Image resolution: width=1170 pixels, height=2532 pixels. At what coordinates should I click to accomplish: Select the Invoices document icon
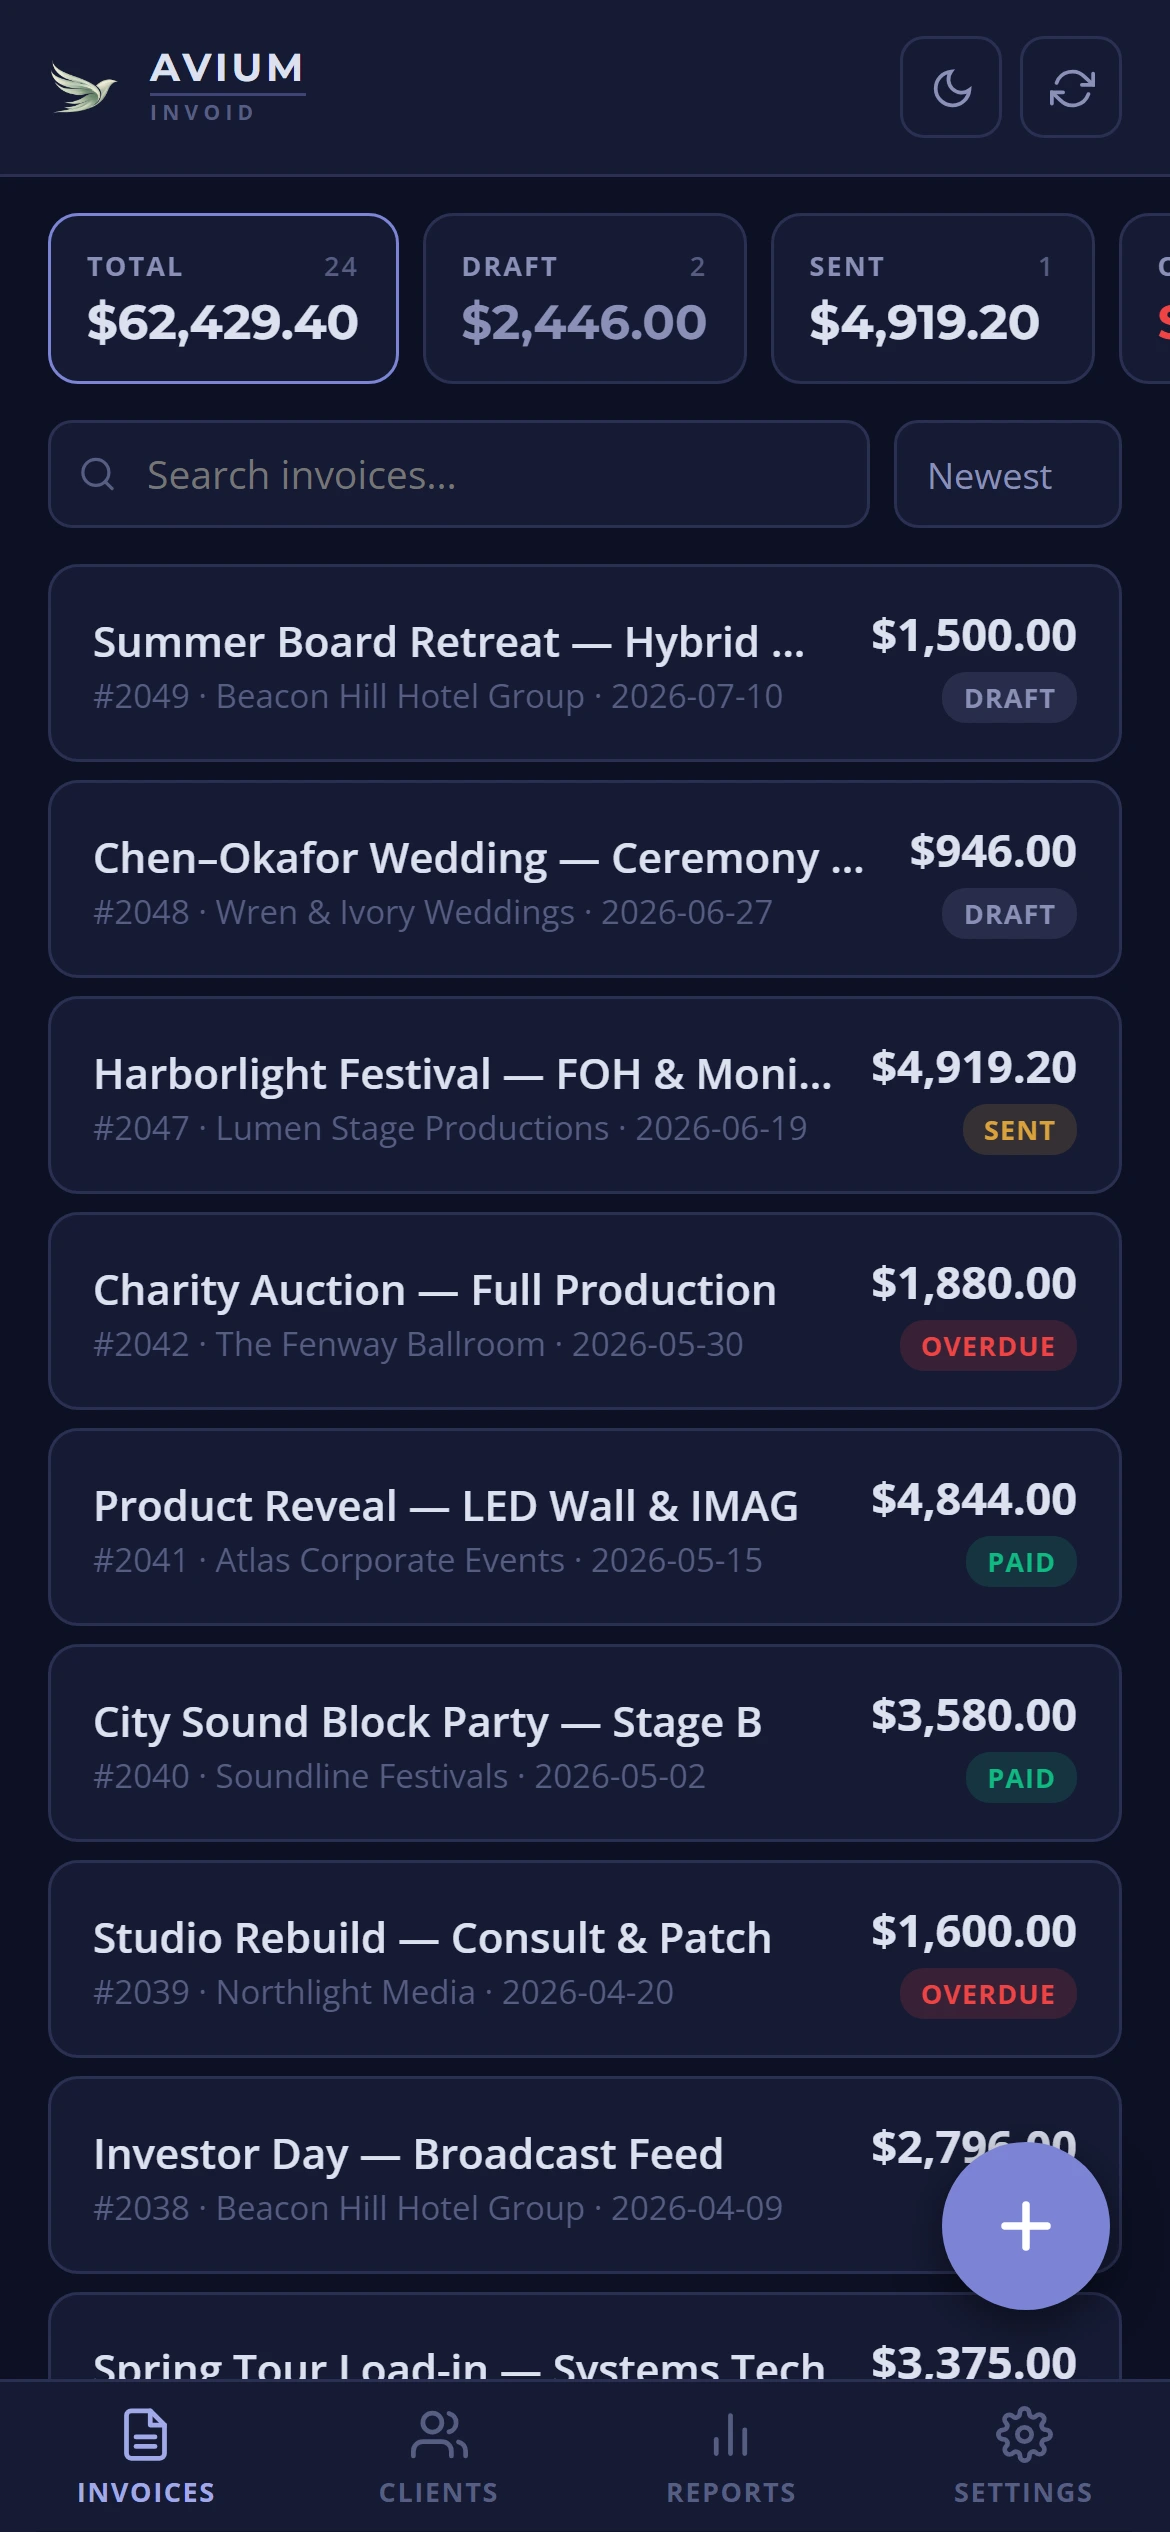click(146, 2434)
